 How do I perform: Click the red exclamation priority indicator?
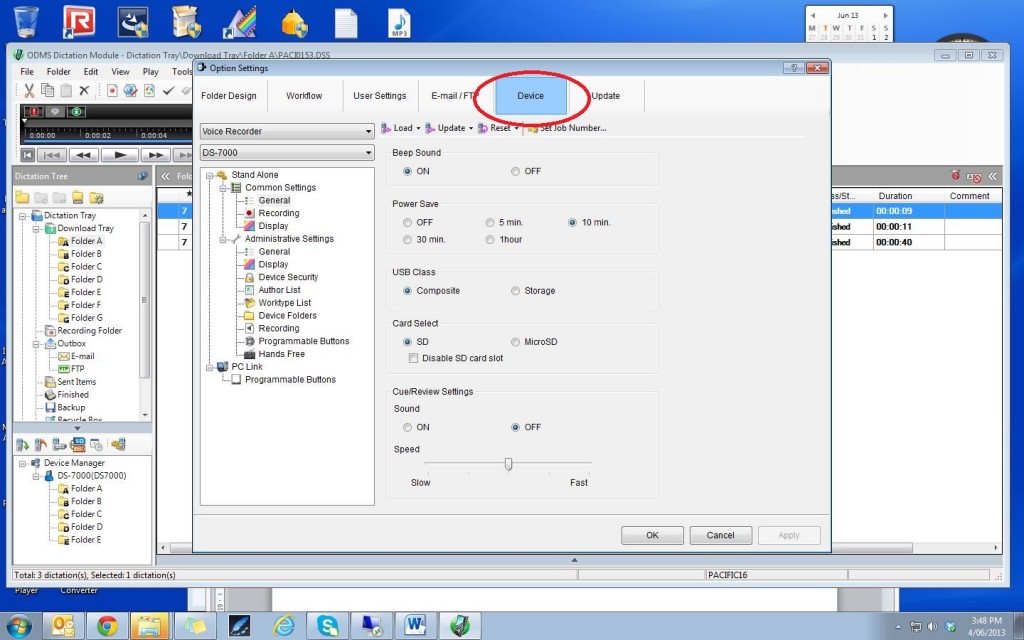pyautogui.click(x=33, y=112)
